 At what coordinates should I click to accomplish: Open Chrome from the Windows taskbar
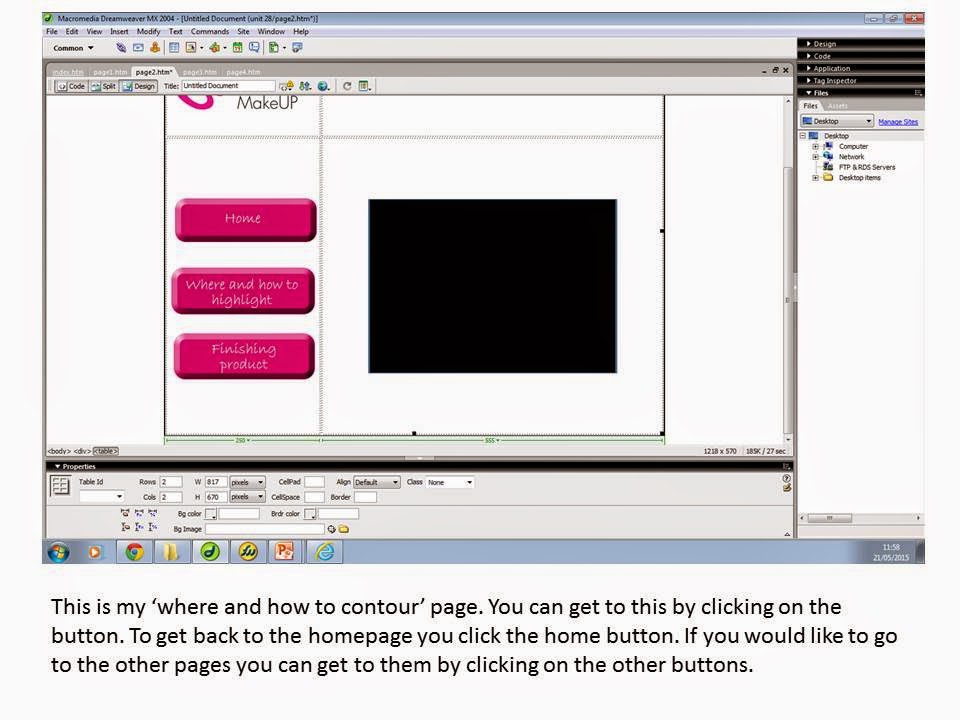(x=134, y=552)
